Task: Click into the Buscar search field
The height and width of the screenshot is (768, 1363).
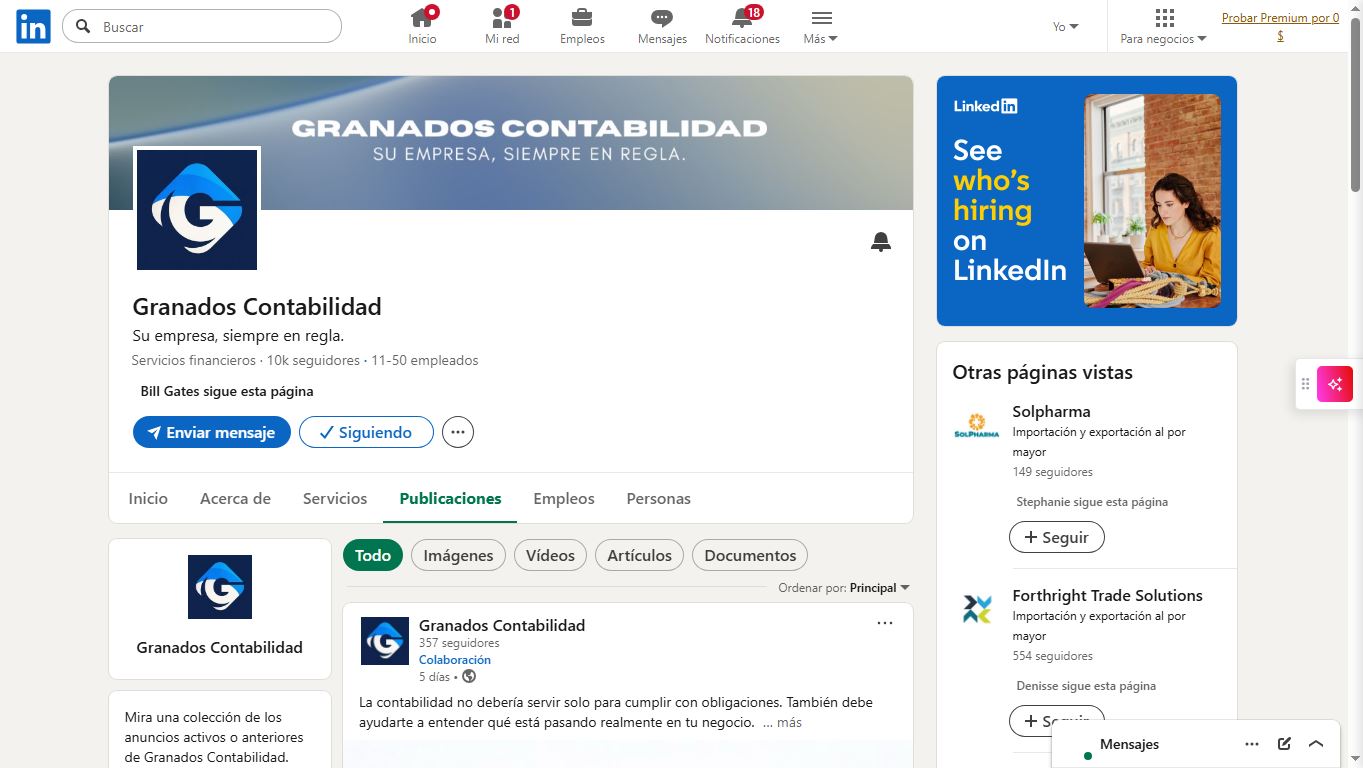Action: click(202, 26)
